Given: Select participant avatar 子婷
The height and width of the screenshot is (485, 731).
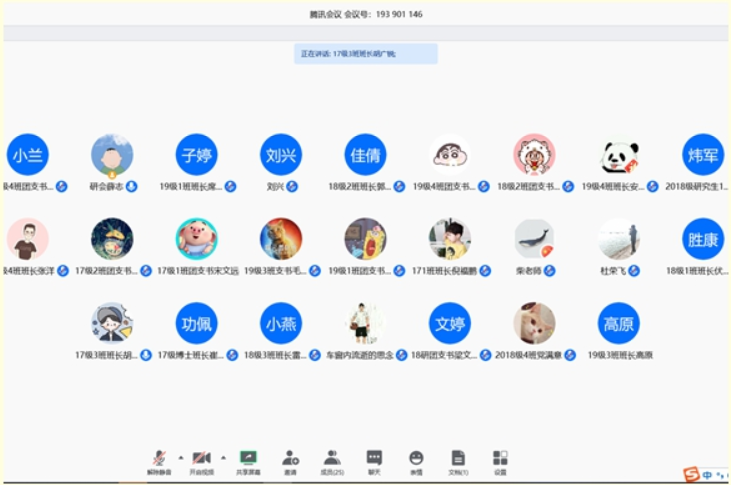Looking at the screenshot, I should pos(196,155).
